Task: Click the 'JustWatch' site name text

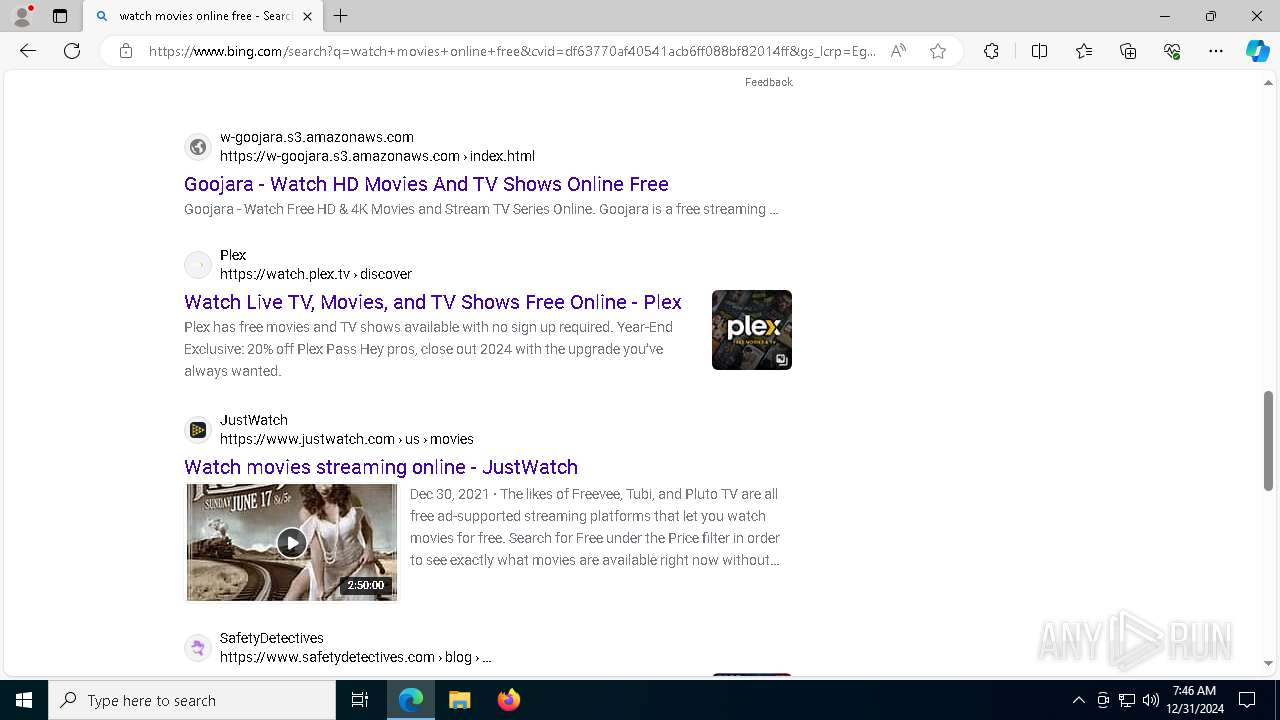Action: pos(254,420)
